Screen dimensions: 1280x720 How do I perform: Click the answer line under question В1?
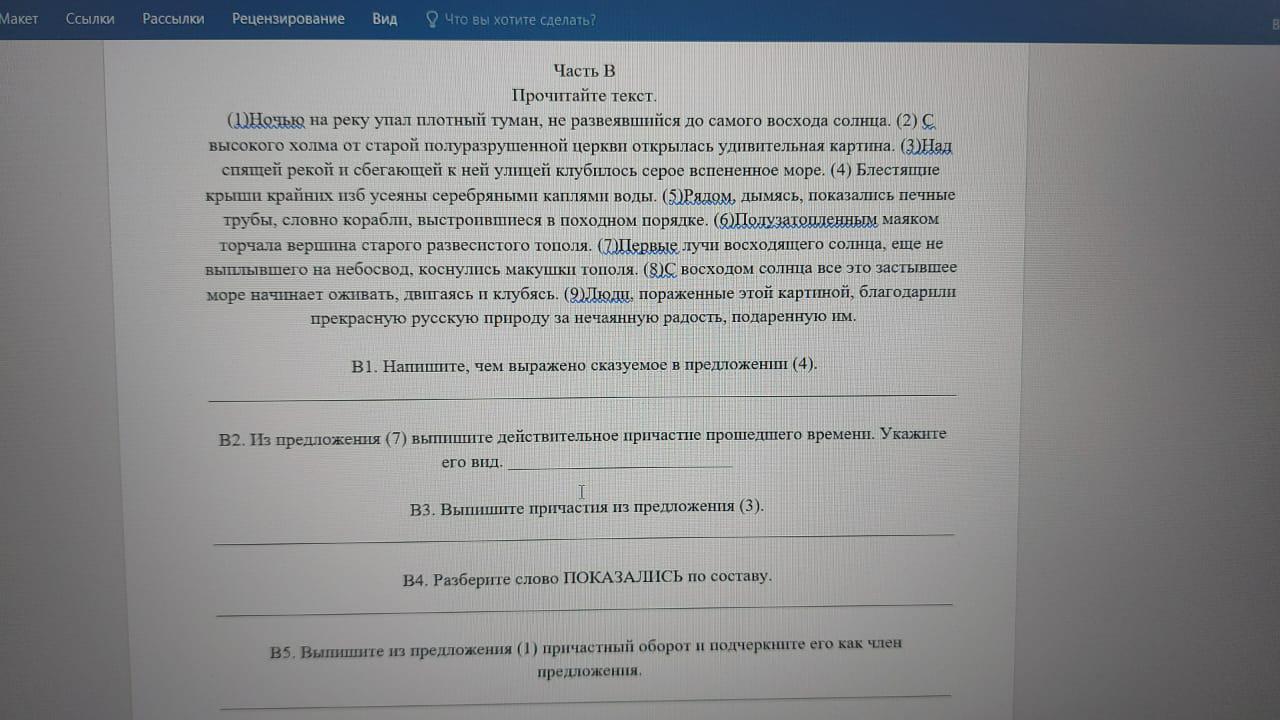(581, 396)
